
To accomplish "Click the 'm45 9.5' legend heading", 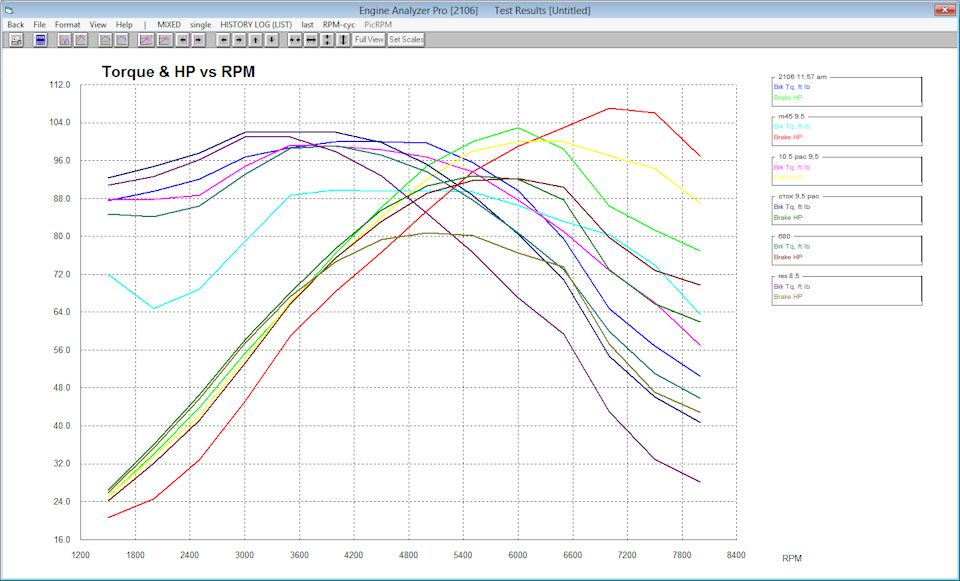I will point(792,116).
